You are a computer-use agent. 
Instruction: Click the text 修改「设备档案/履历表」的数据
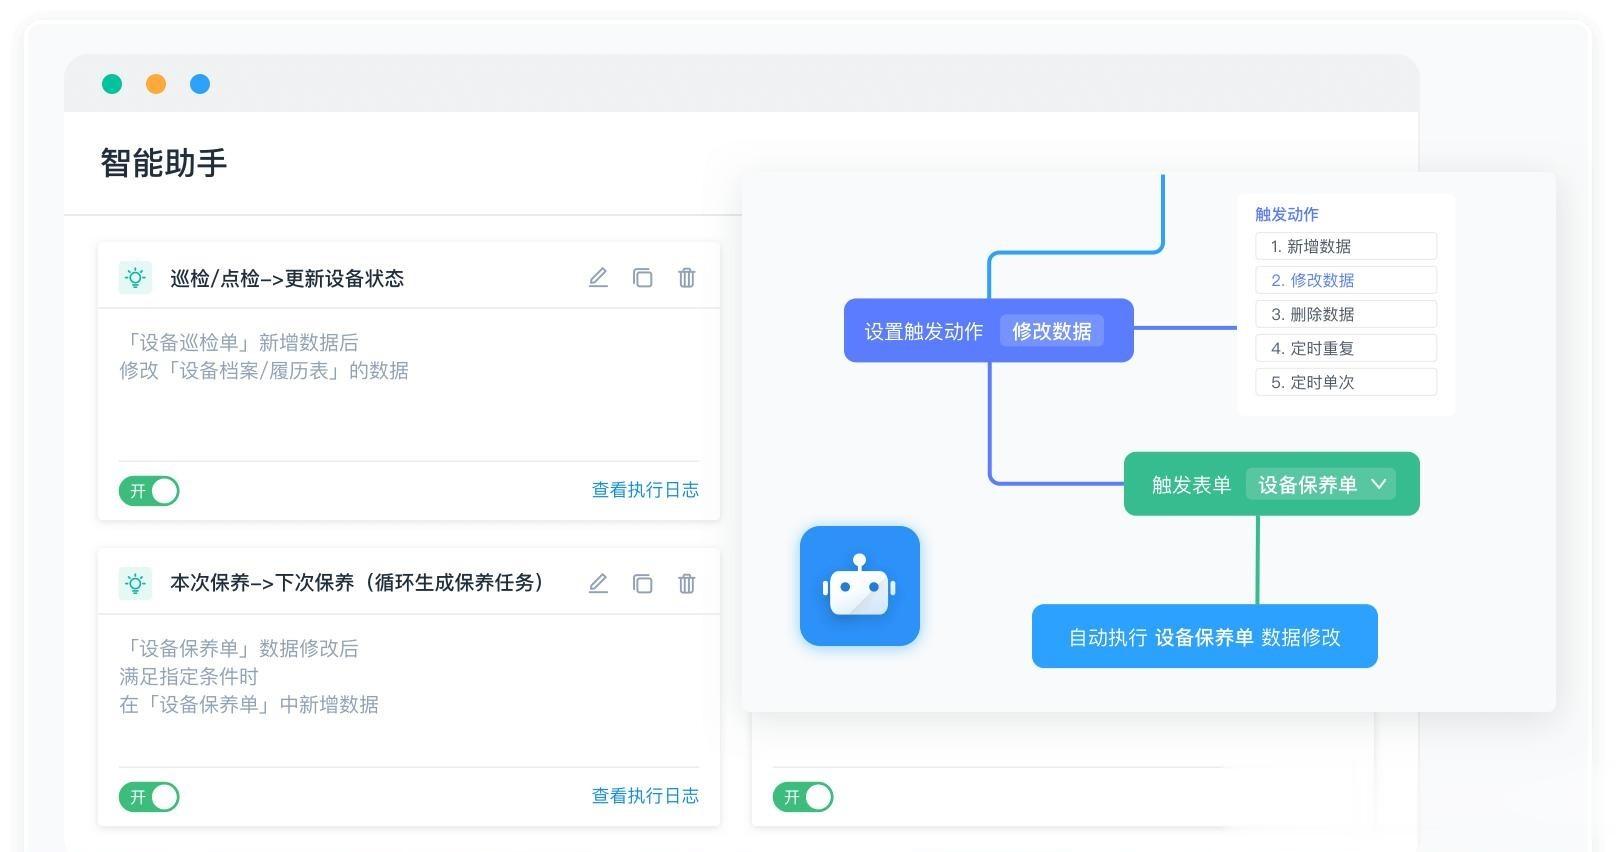[x=264, y=371]
